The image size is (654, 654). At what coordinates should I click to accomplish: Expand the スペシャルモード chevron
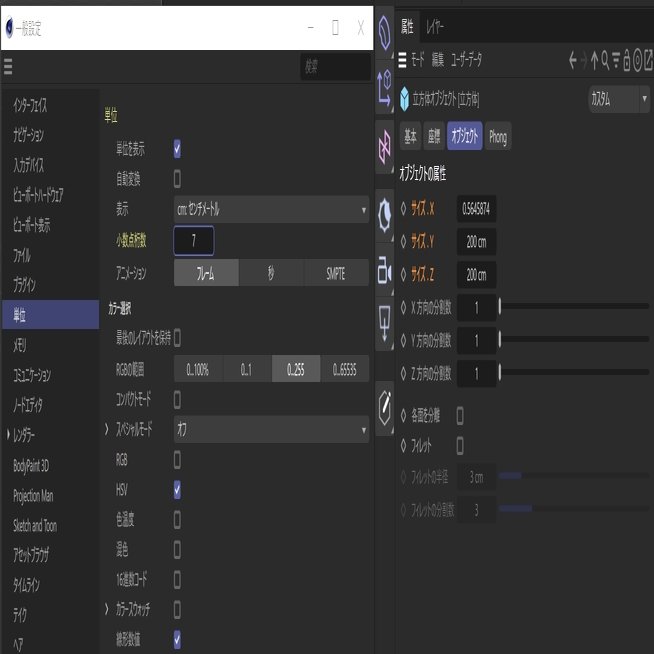(106, 429)
